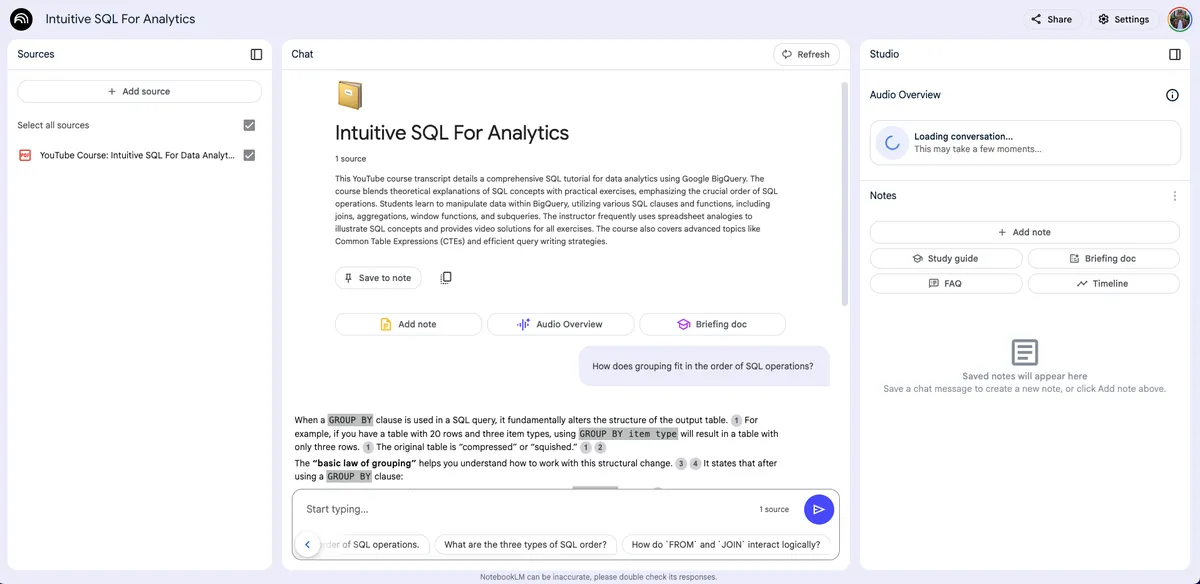Select suggestion about FROM and JOIN interaction
Image resolution: width=1200 pixels, height=584 pixels.
725,545
